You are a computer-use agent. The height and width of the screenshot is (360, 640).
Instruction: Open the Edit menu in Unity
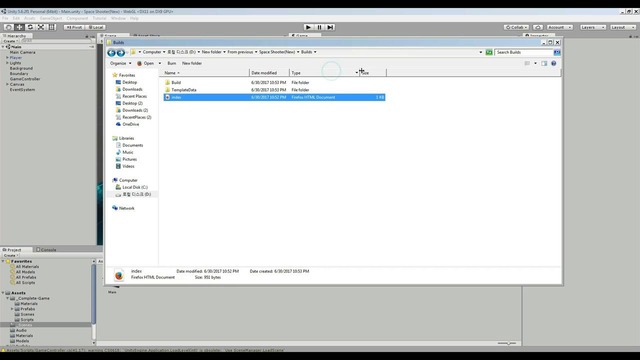[16, 18]
